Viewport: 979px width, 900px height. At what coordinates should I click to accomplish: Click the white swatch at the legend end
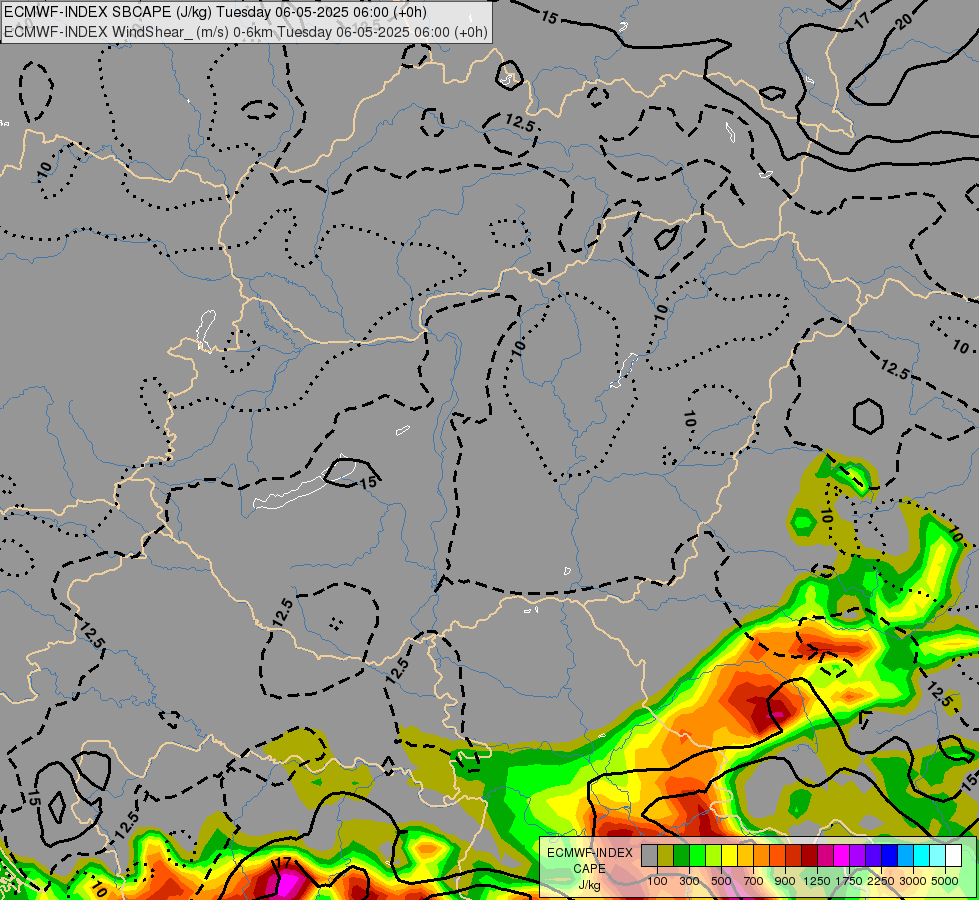(953, 856)
